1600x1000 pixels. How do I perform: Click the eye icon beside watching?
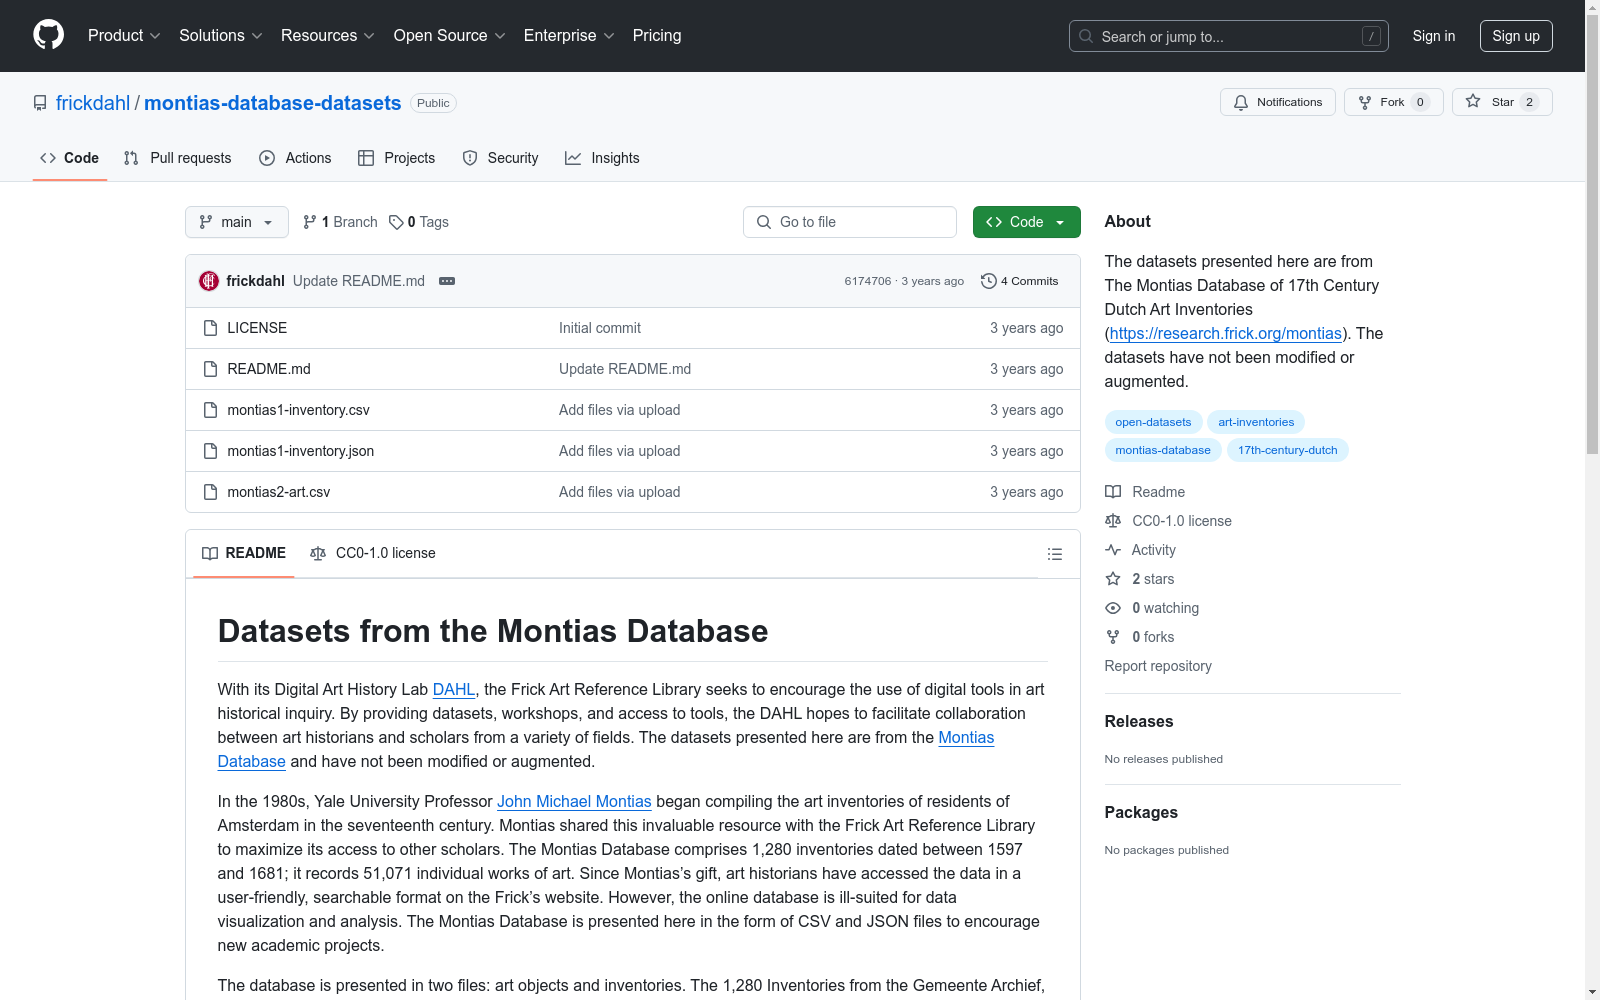(x=1113, y=608)
